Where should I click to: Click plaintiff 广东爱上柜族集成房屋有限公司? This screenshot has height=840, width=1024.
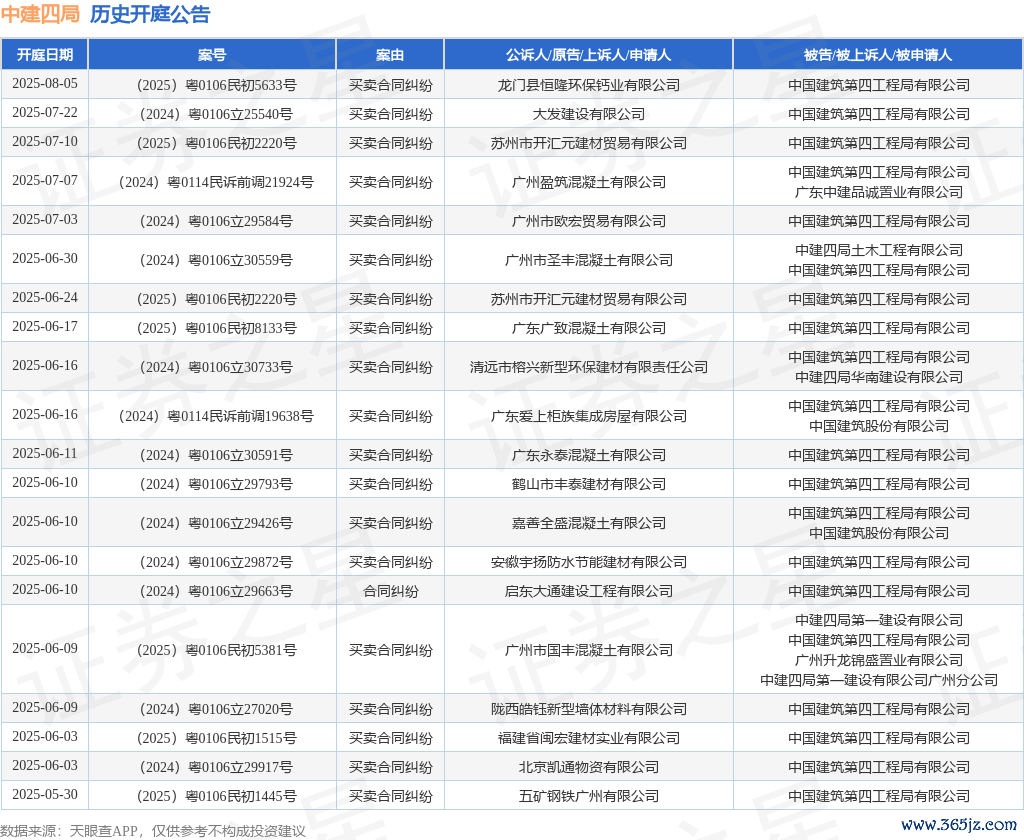(x=588, y=416)
